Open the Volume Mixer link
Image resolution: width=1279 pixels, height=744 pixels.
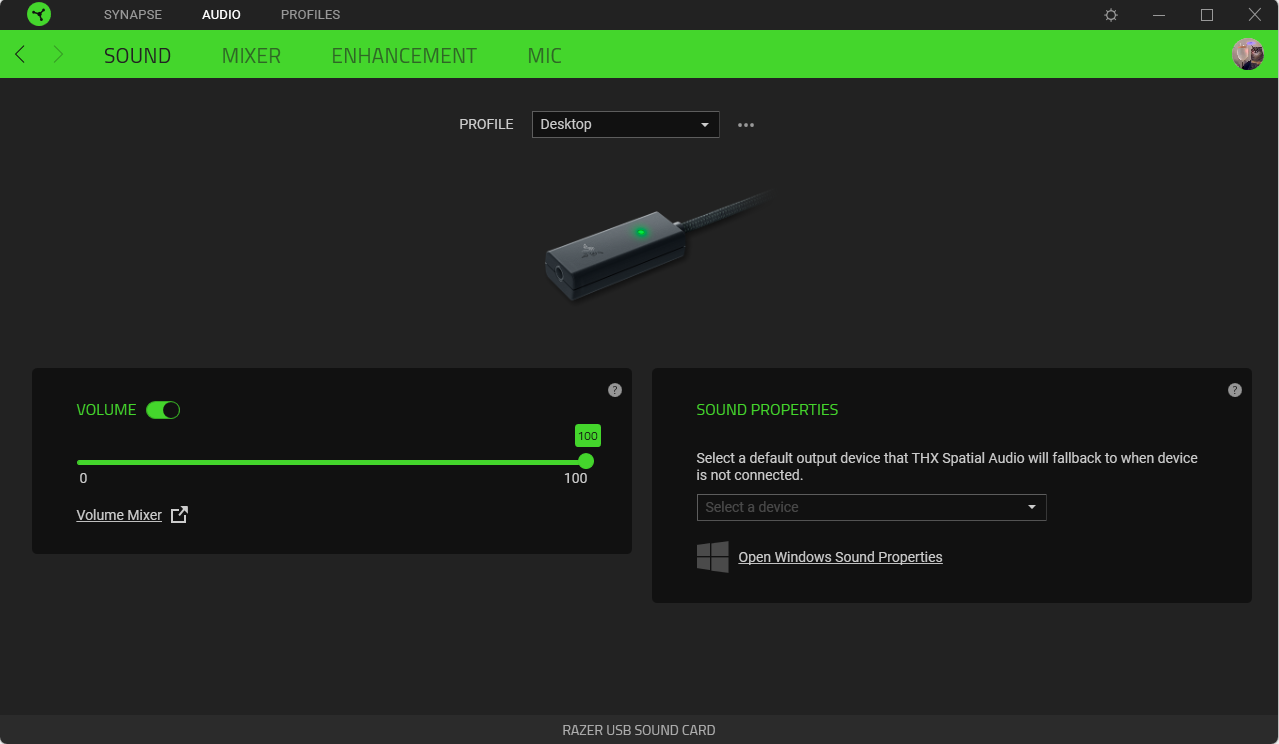point(119,515)
